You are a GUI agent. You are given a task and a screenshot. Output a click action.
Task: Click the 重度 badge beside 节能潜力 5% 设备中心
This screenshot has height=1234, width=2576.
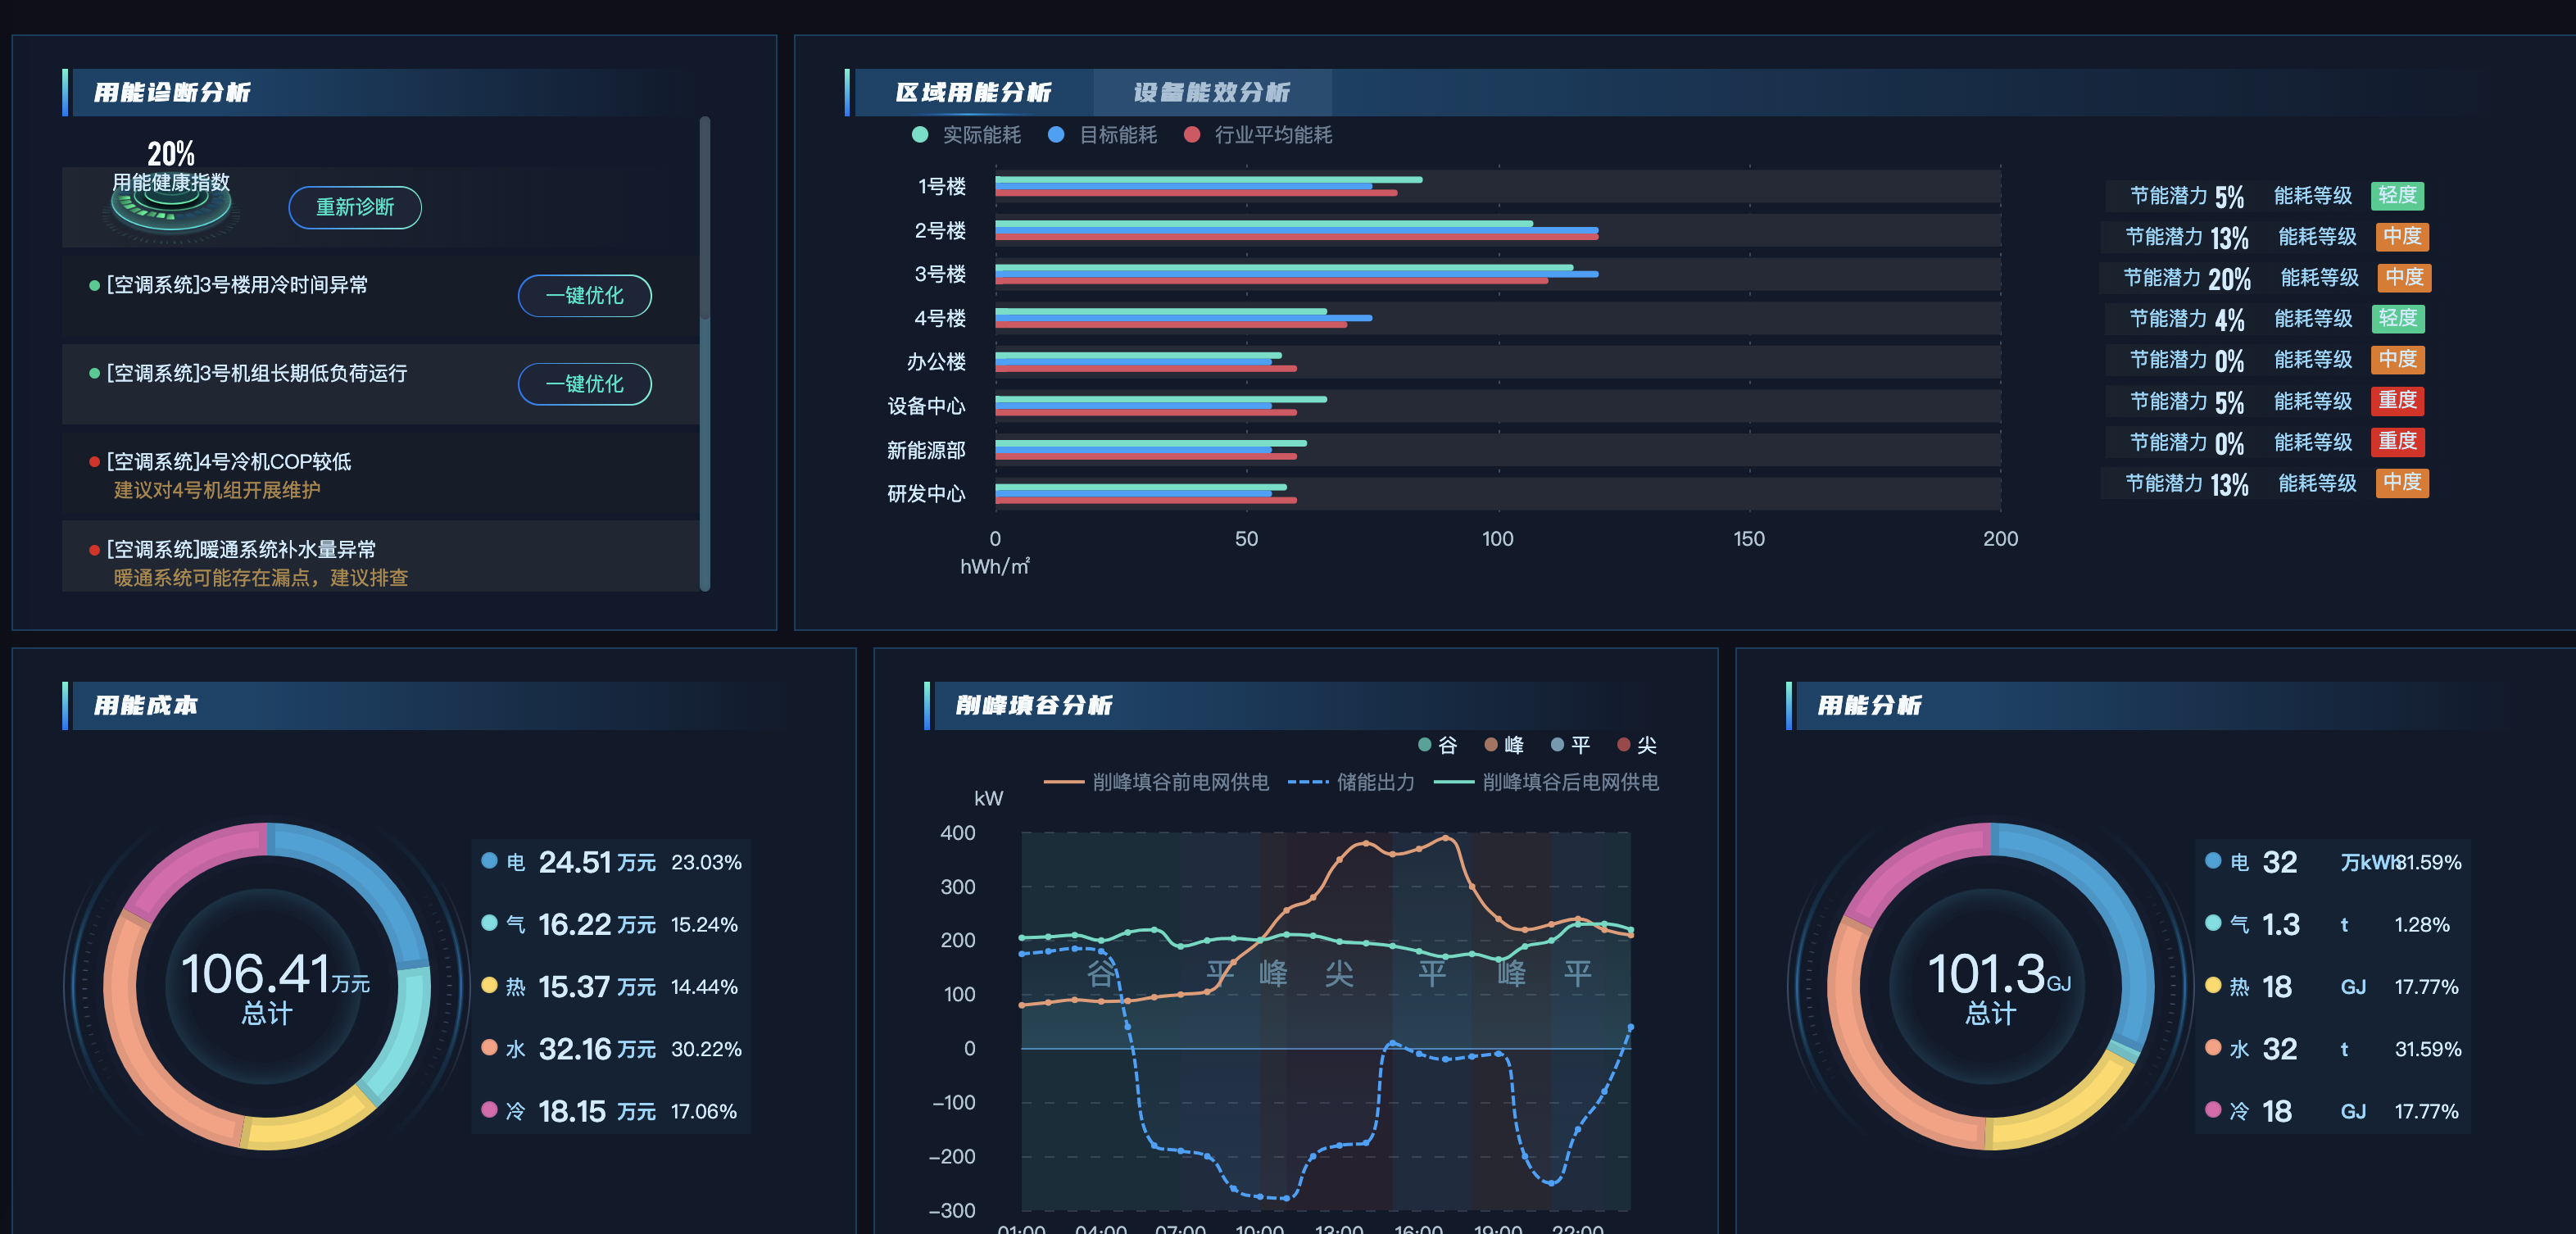tap(2397, 400)
